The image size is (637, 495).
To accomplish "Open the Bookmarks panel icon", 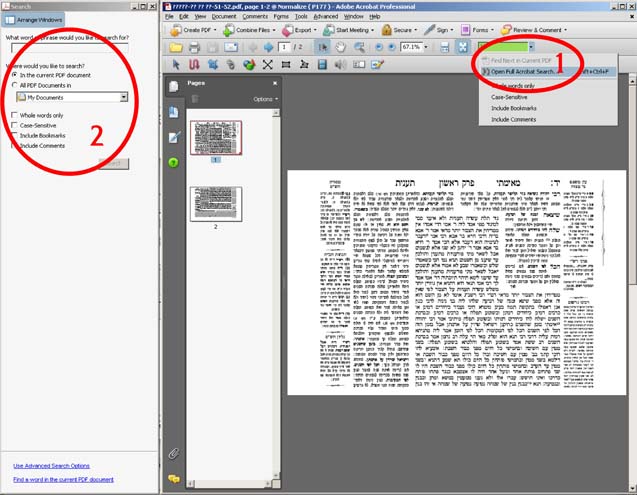I will (x=173, y=112).
